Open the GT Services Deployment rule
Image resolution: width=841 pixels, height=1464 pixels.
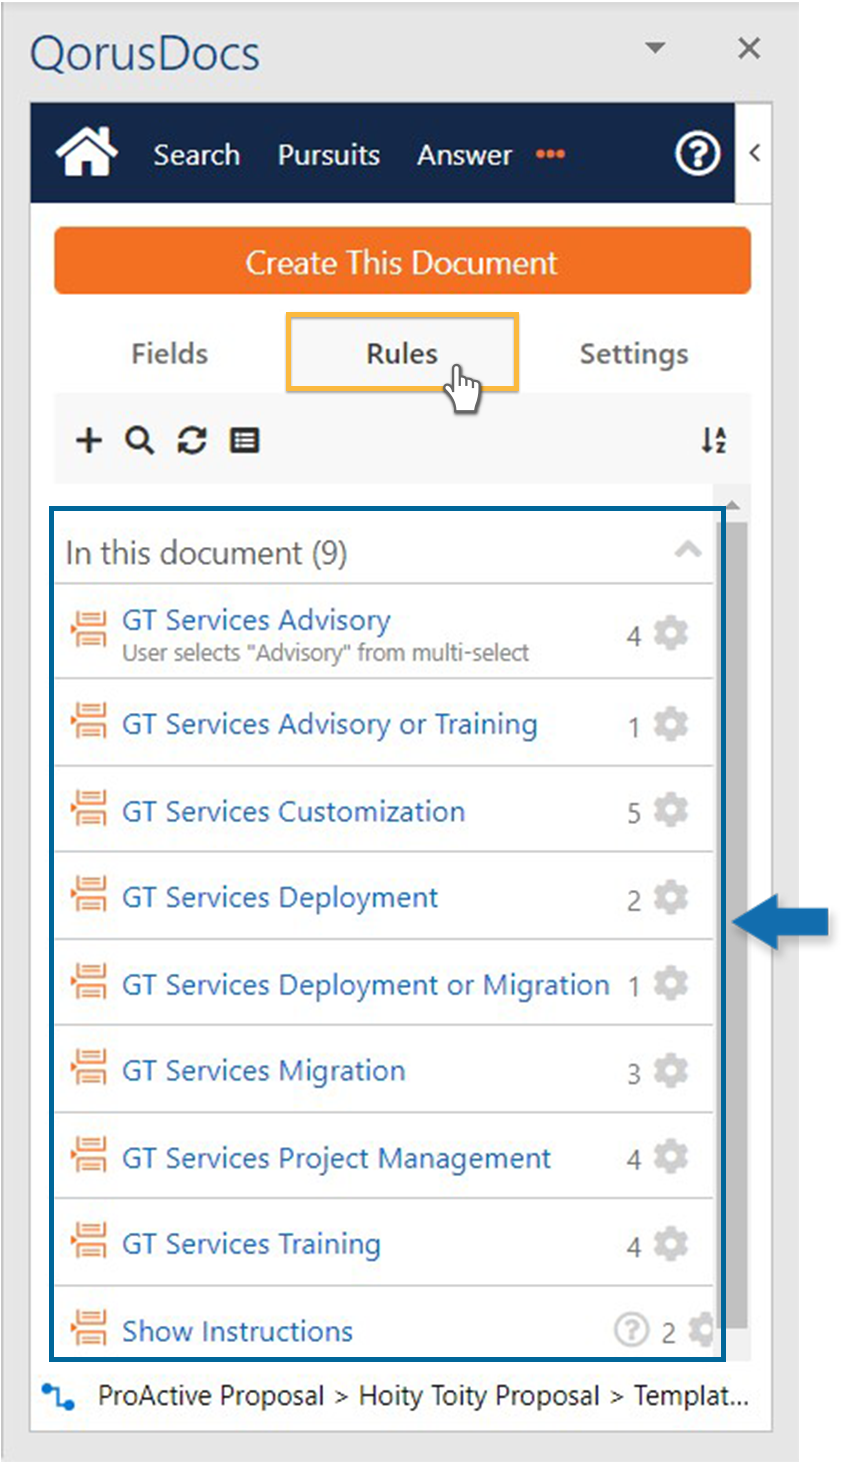tap(280, 898)
